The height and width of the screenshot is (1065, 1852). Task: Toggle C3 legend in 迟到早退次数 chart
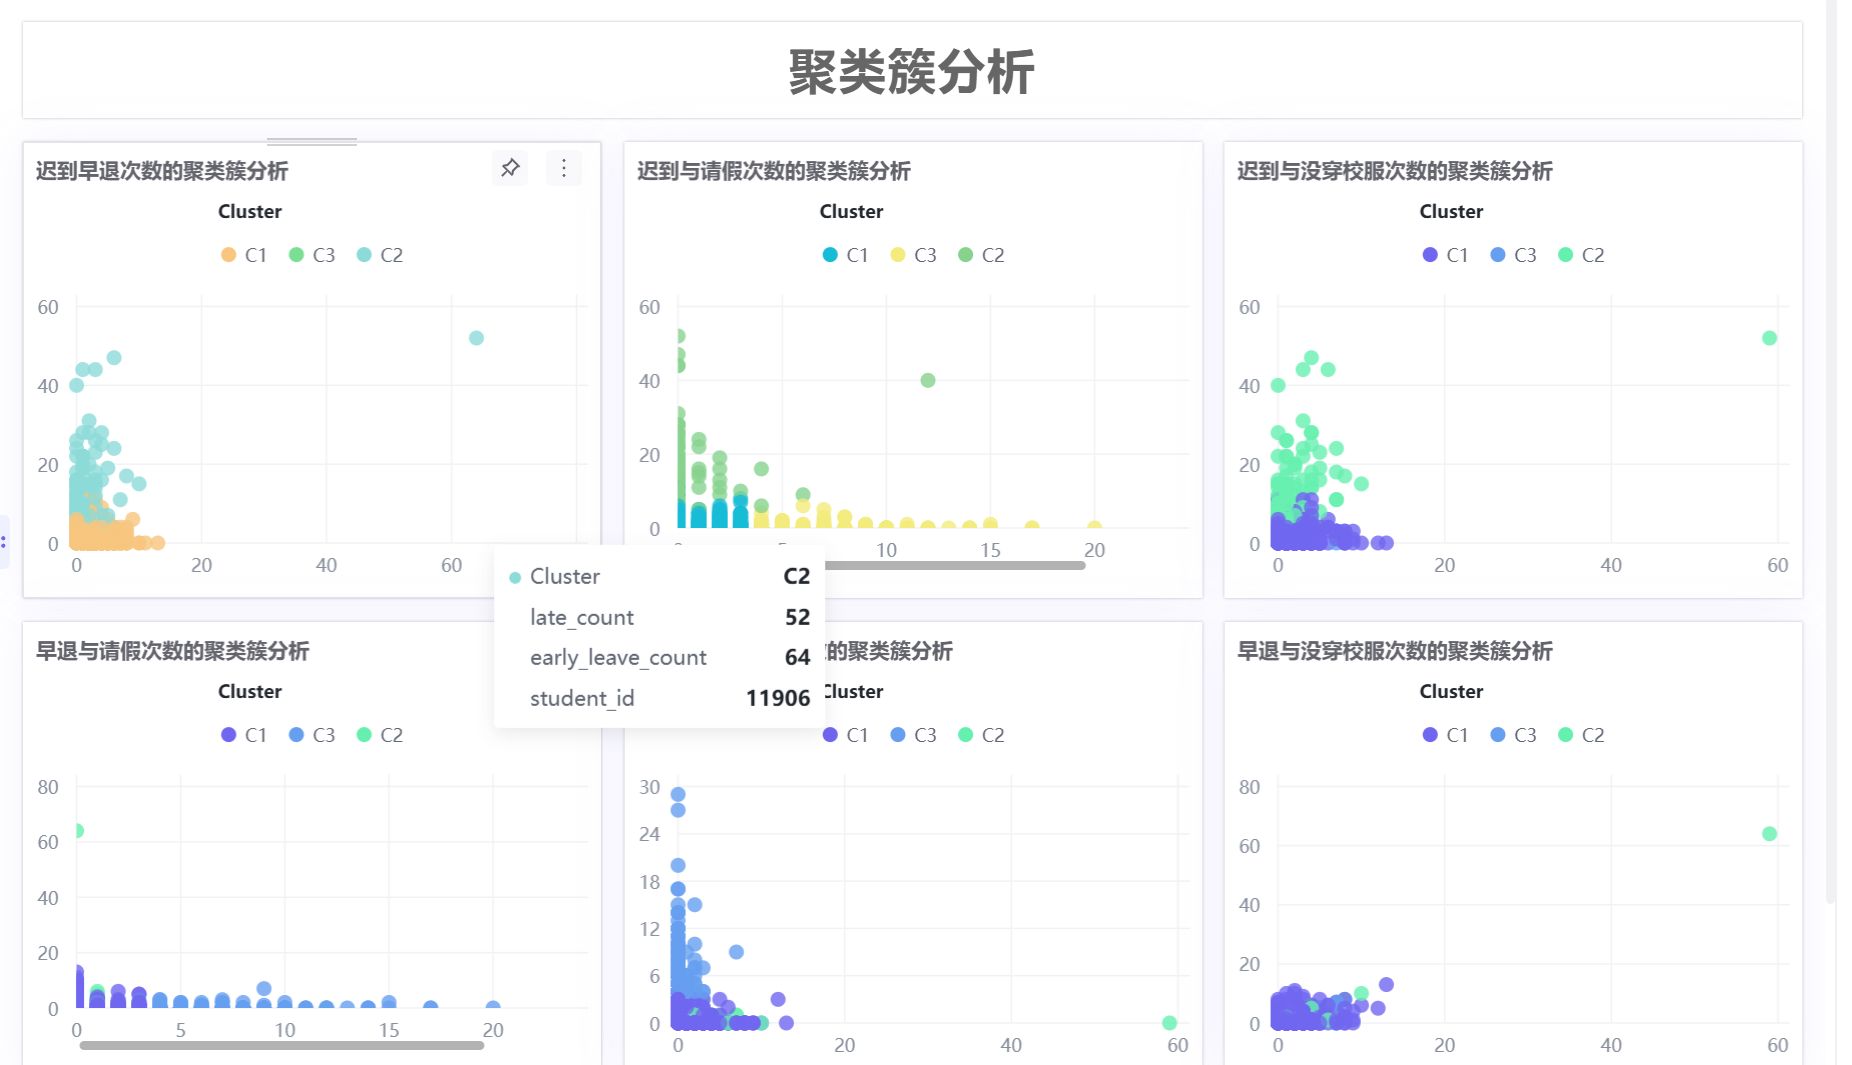point(312,255)
